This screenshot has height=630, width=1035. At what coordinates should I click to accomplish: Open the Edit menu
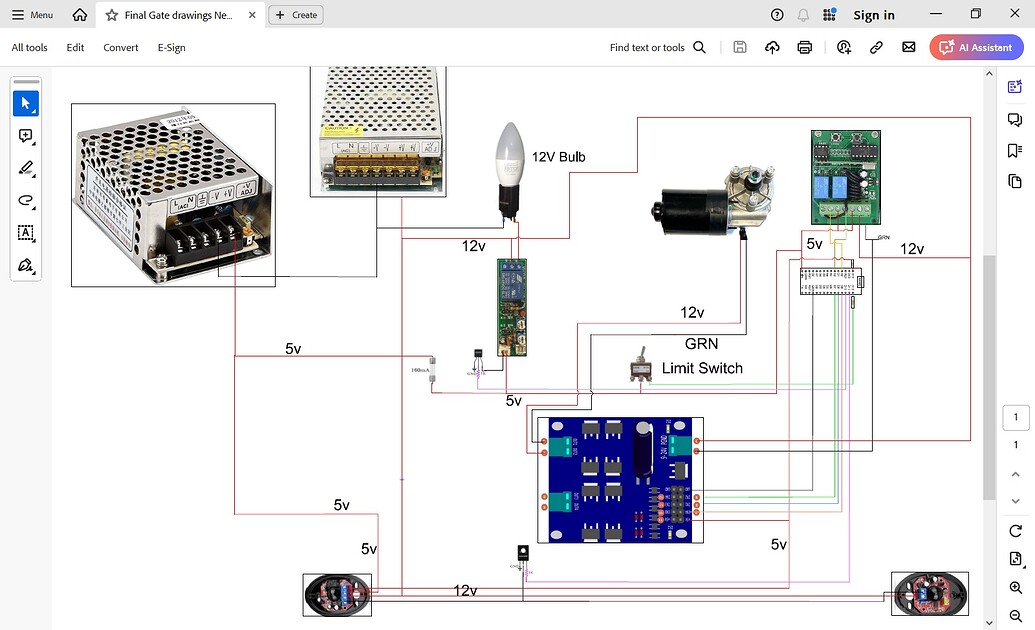coord(75,47)
